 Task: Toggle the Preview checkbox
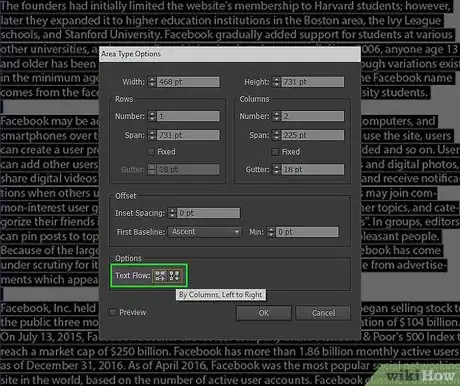coord(113,312)
